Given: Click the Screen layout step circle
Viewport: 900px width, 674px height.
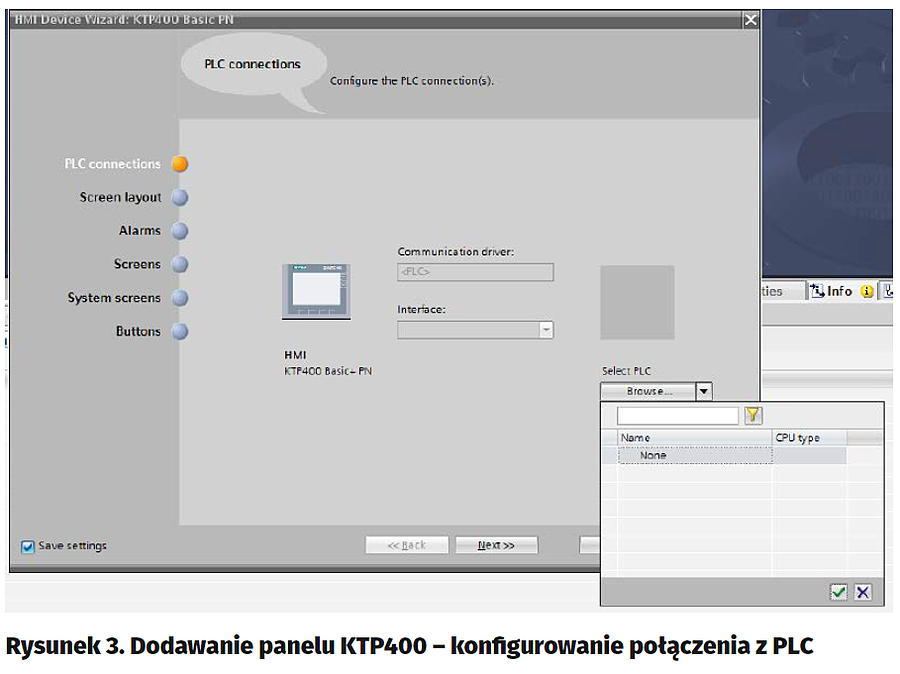Looking at the screenshot, I should (180, 198).
